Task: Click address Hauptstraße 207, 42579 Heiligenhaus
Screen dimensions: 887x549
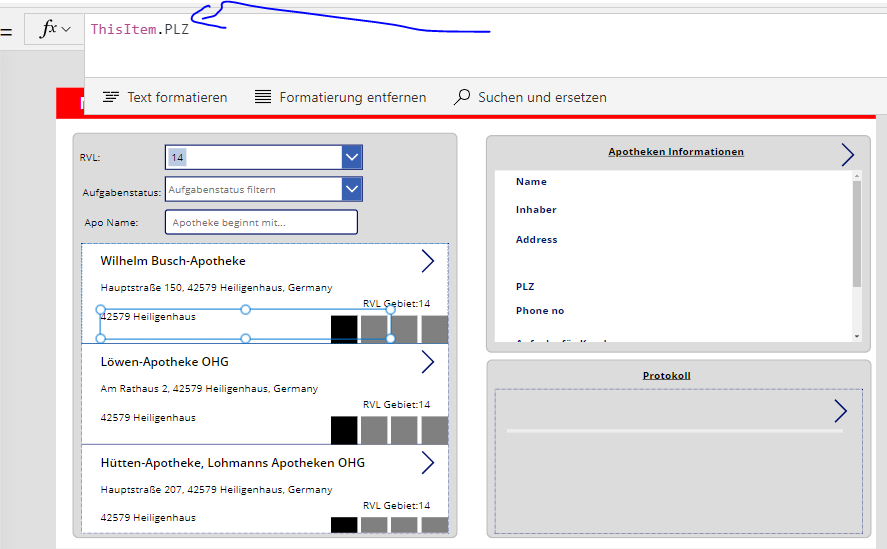Action: click(216, 490)
